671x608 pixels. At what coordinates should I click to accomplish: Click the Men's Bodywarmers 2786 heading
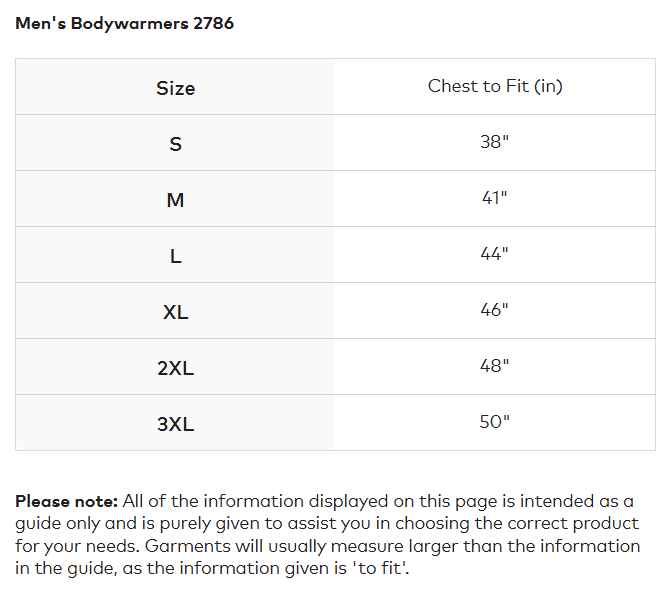(124, 22)
